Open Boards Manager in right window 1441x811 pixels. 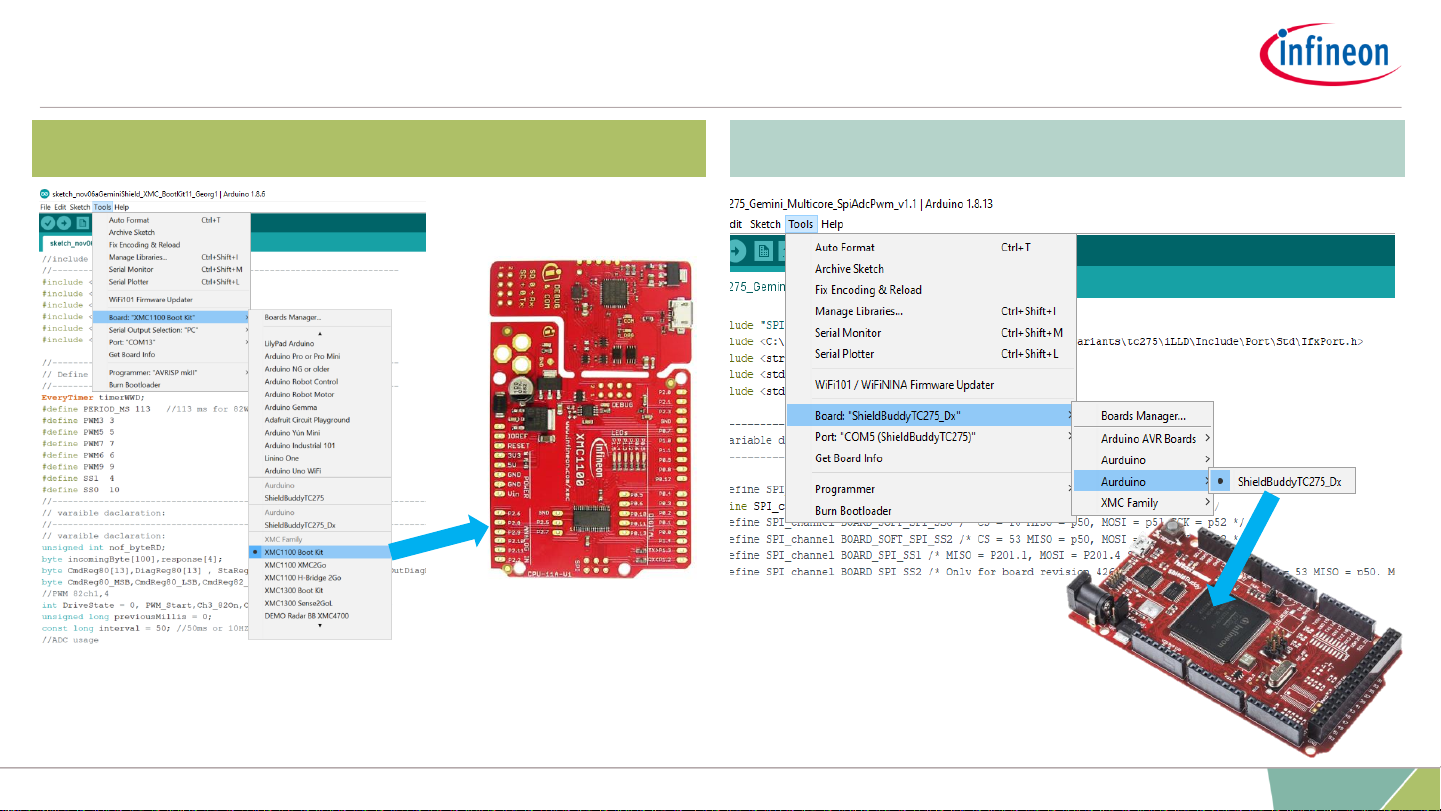pyautogui.click(x=1142, y=416)
